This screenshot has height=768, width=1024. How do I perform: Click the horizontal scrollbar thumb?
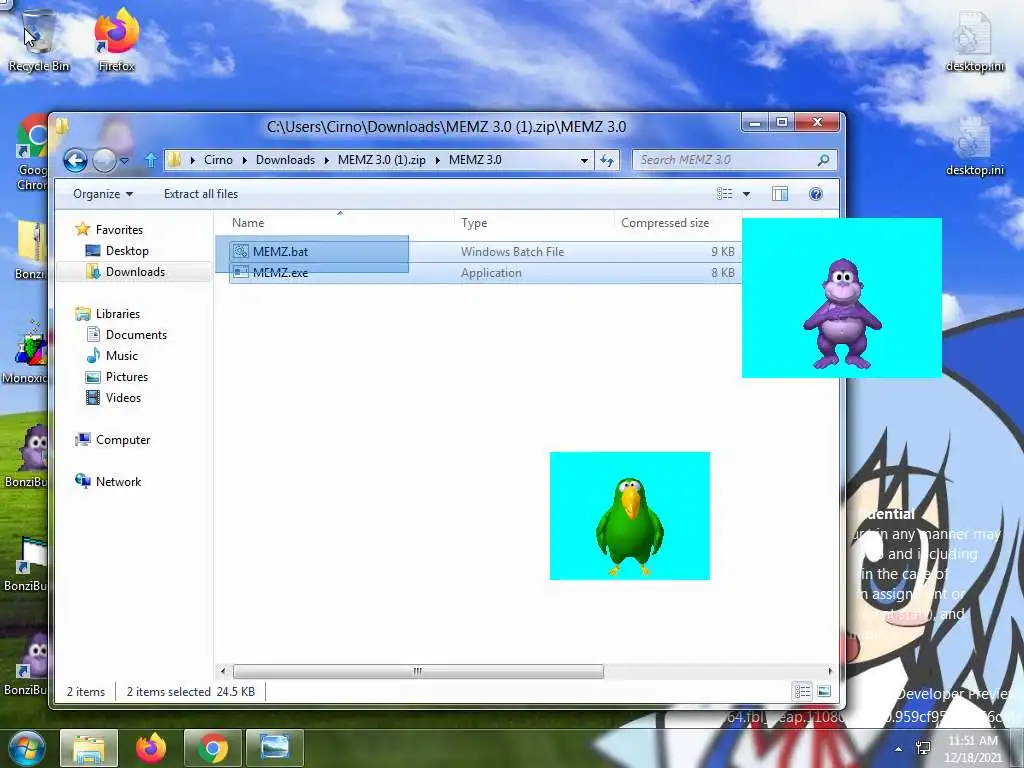click(x=418, y=671)
